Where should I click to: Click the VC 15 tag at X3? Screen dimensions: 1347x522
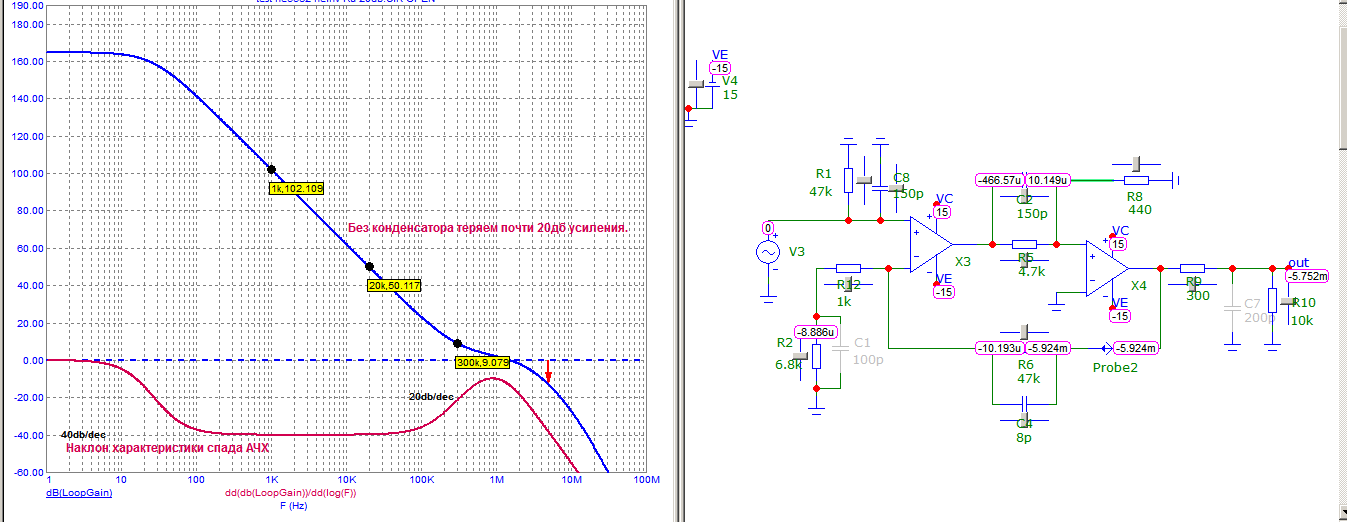pos(942,212)
